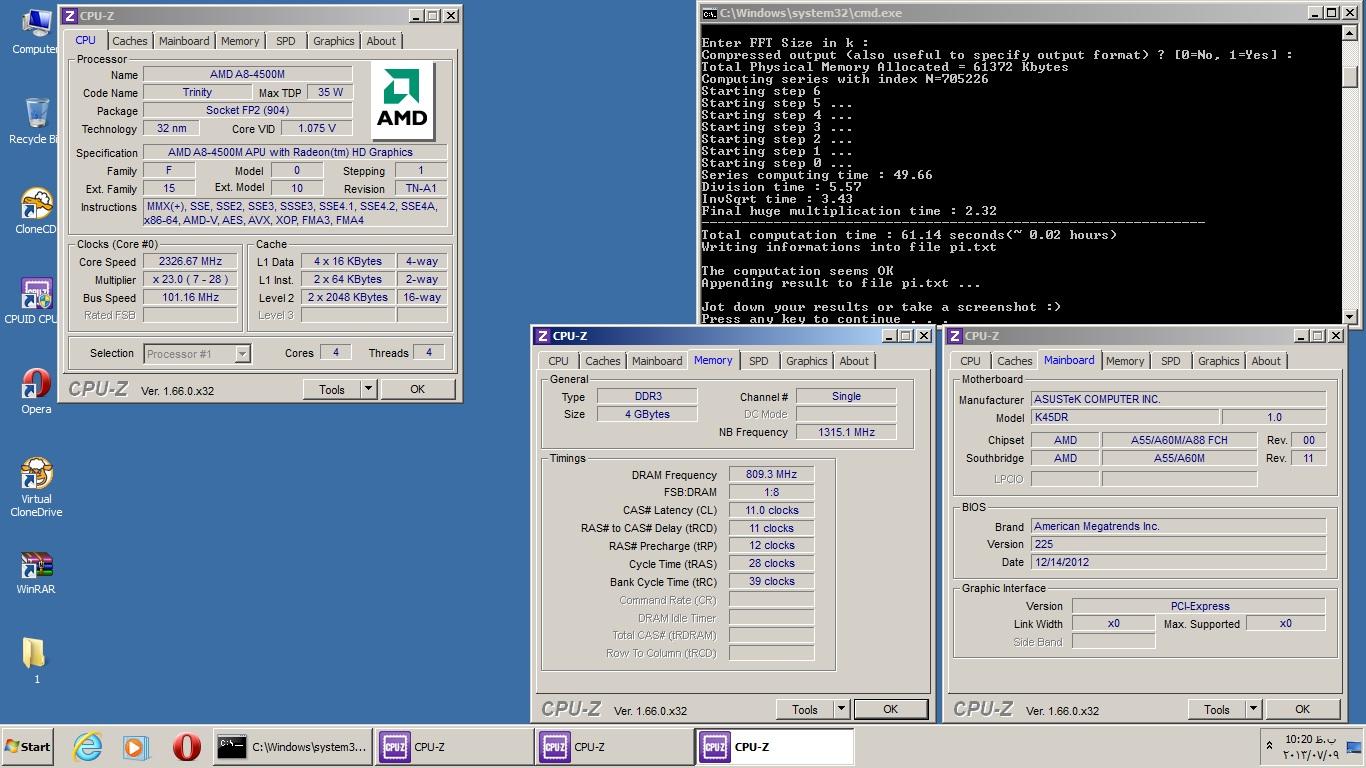Open the Graphics tab in the top-left CPU-Z window

click(x=333, y=41)
